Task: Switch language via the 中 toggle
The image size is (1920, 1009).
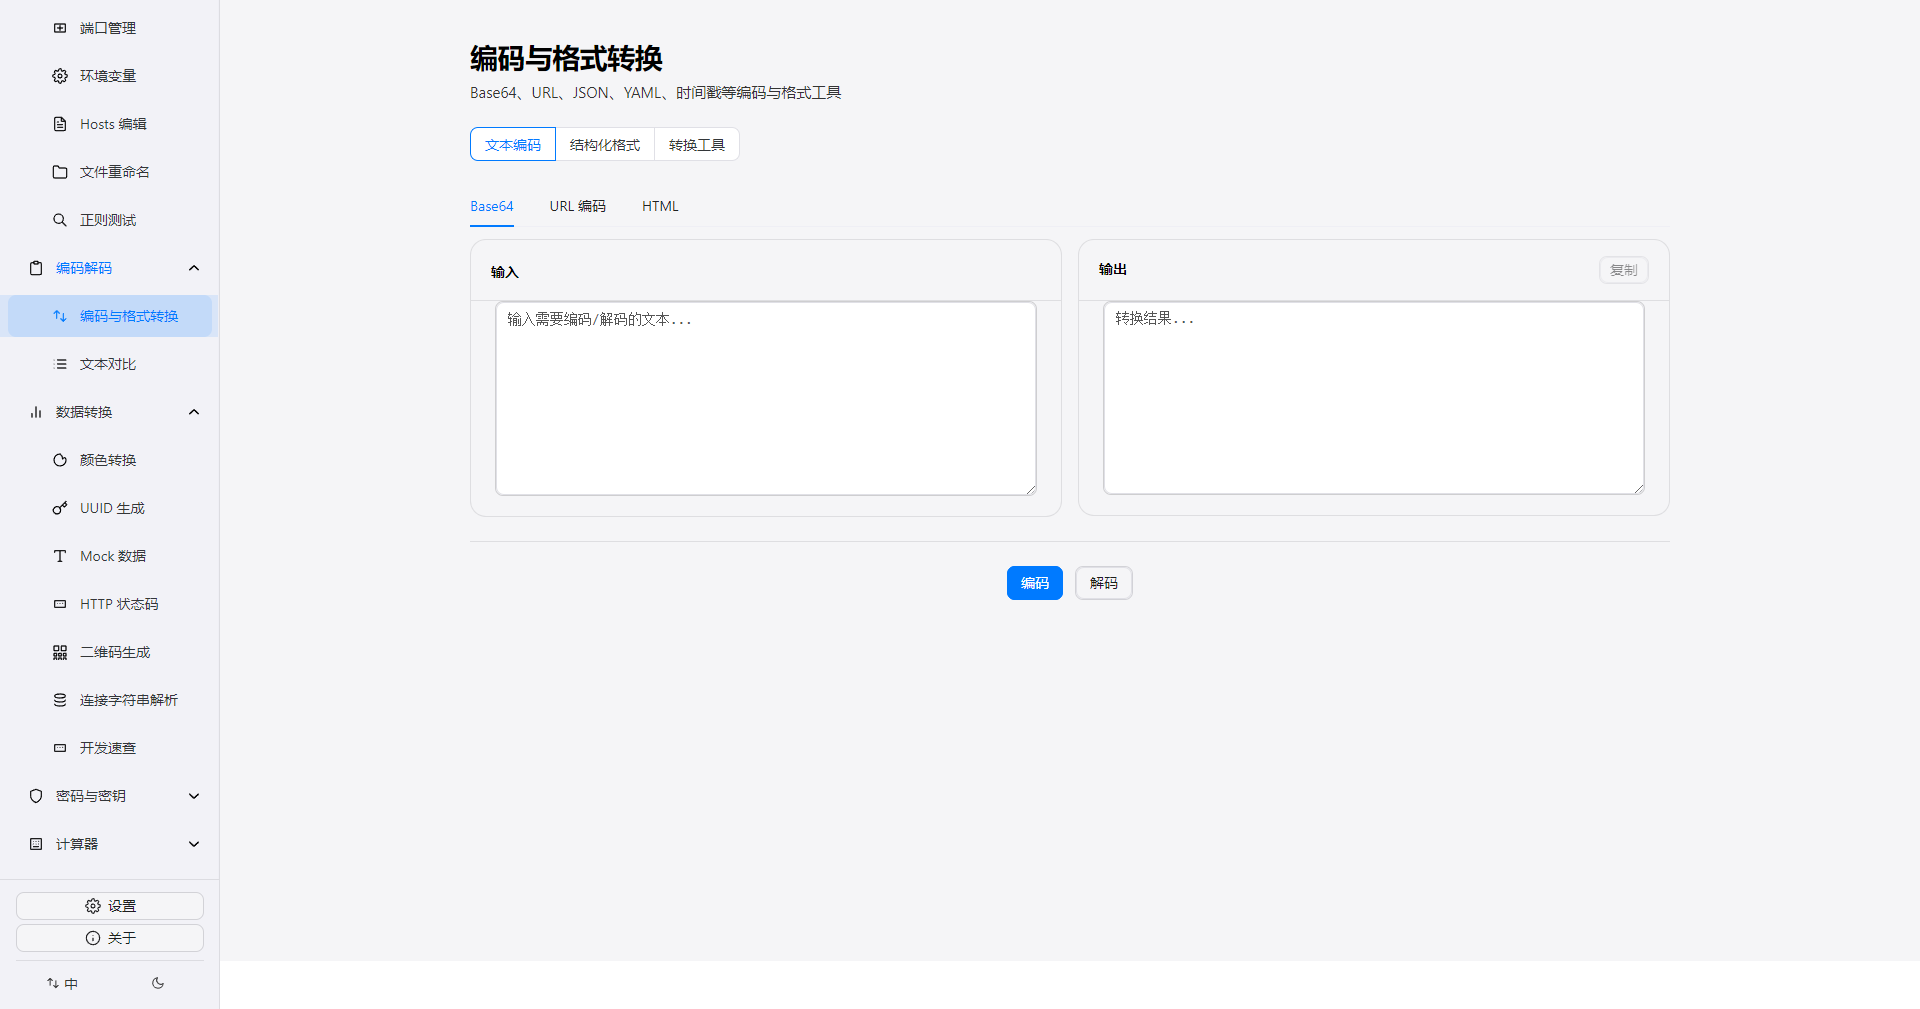Action: pos(62,983)
